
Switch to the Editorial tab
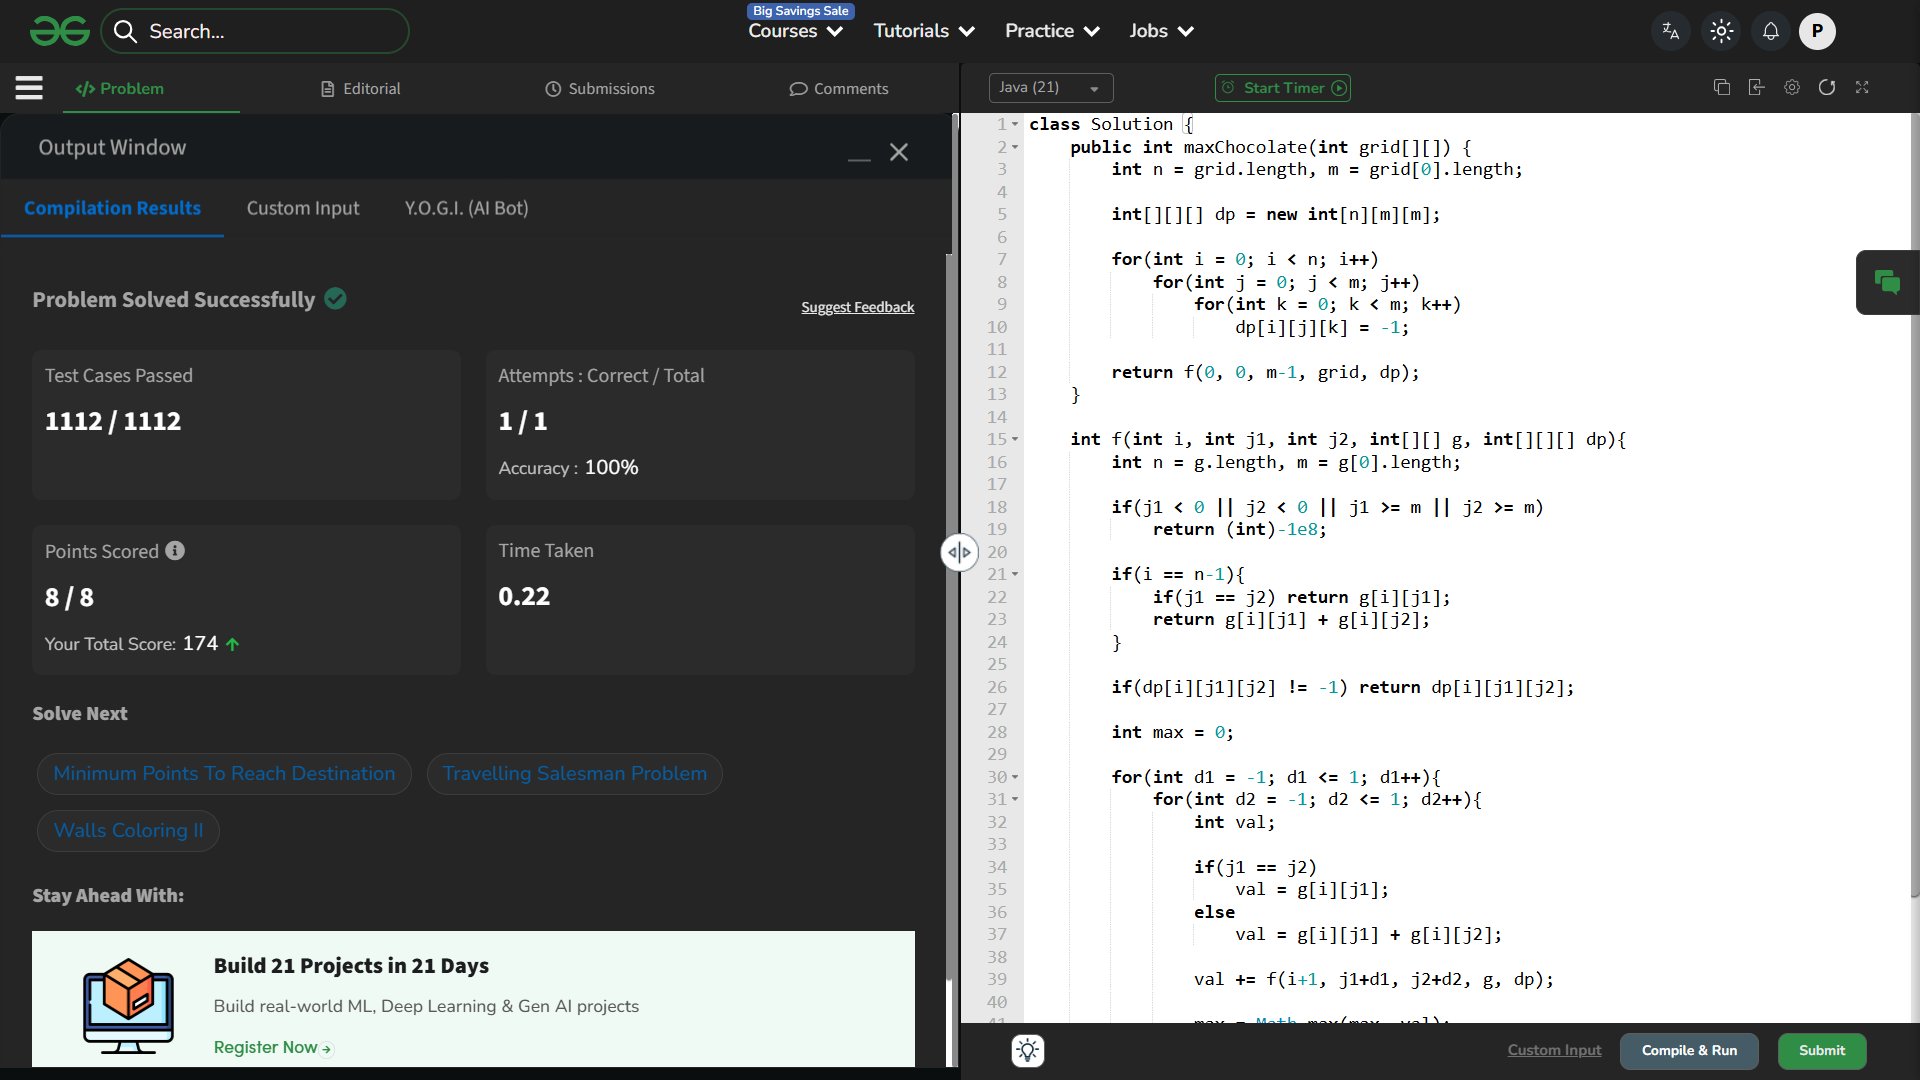click(361, 88)
